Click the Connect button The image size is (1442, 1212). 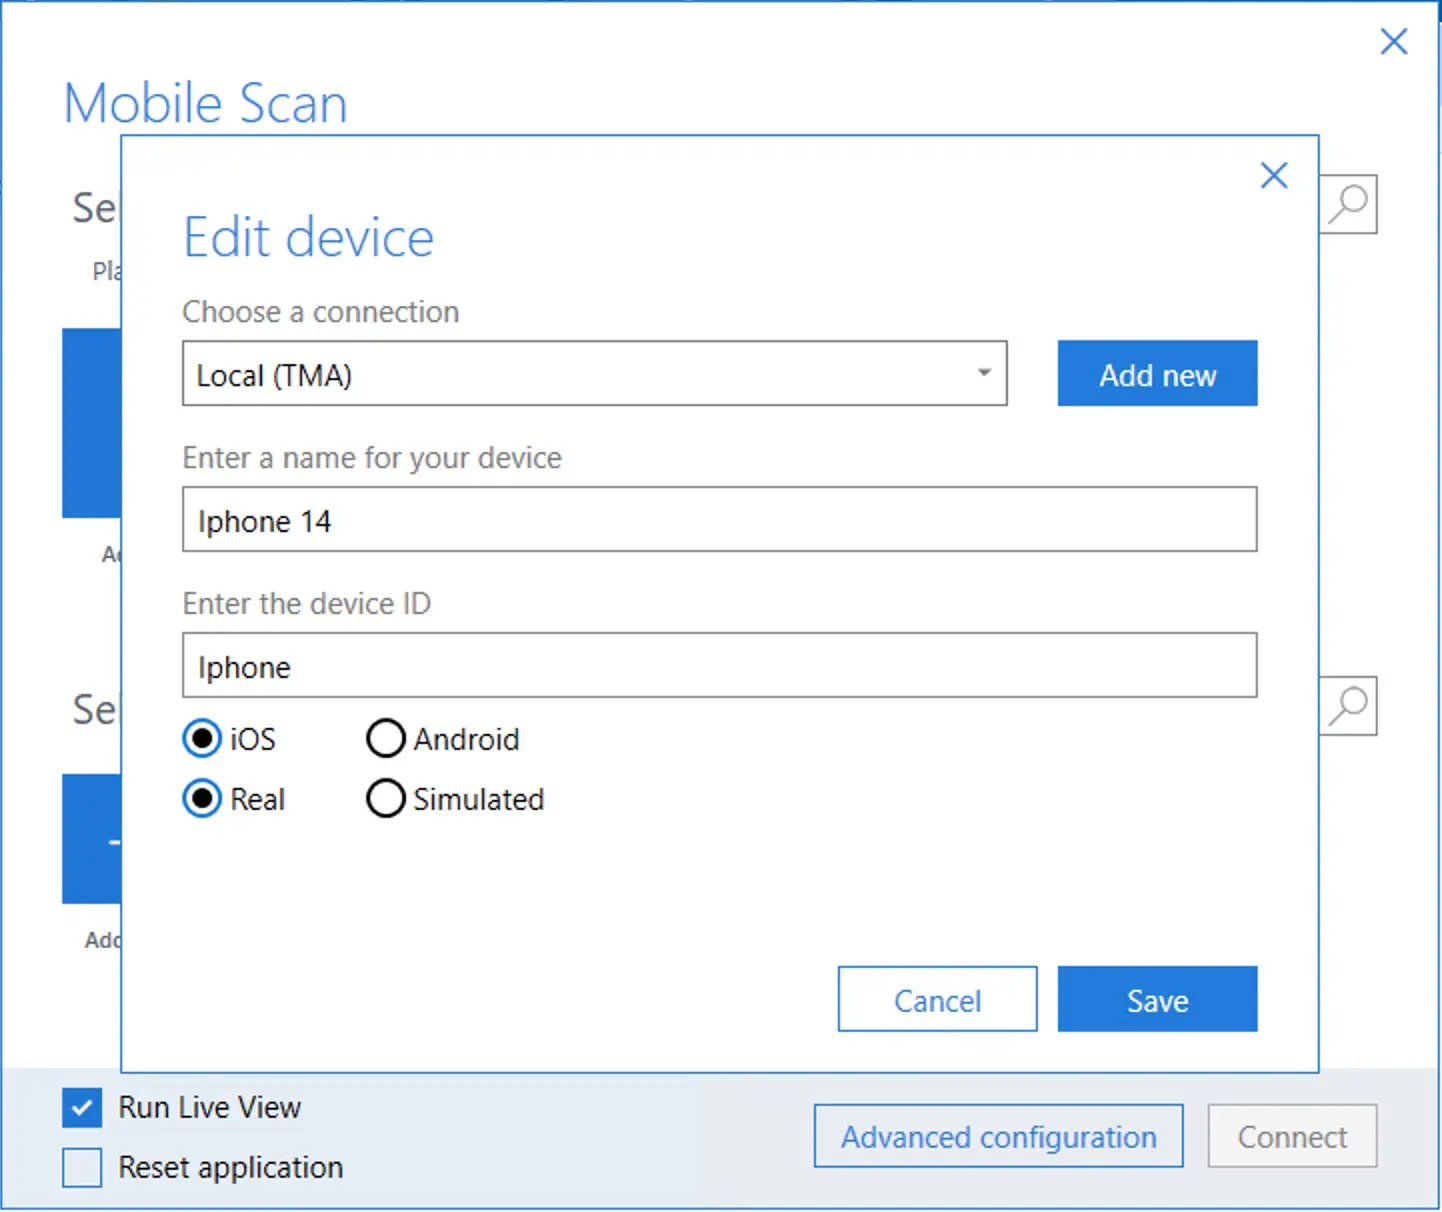[1292, 1136]
